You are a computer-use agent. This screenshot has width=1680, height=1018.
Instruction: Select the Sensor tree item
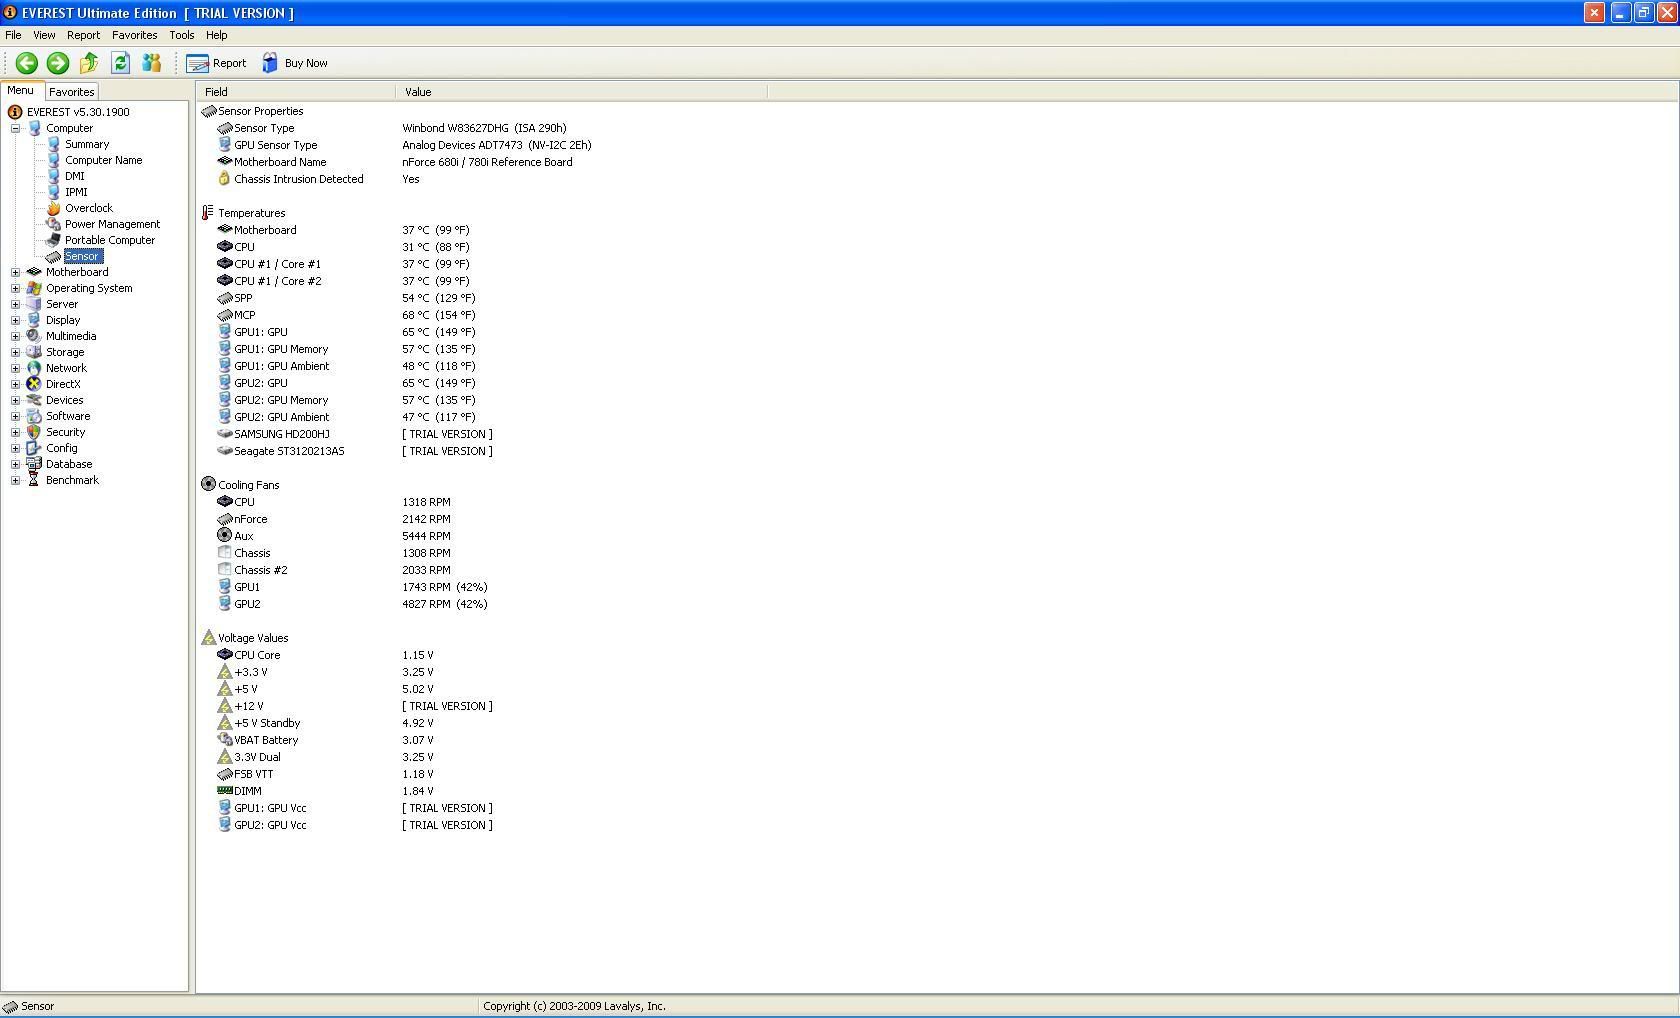[x=82, y=256]
